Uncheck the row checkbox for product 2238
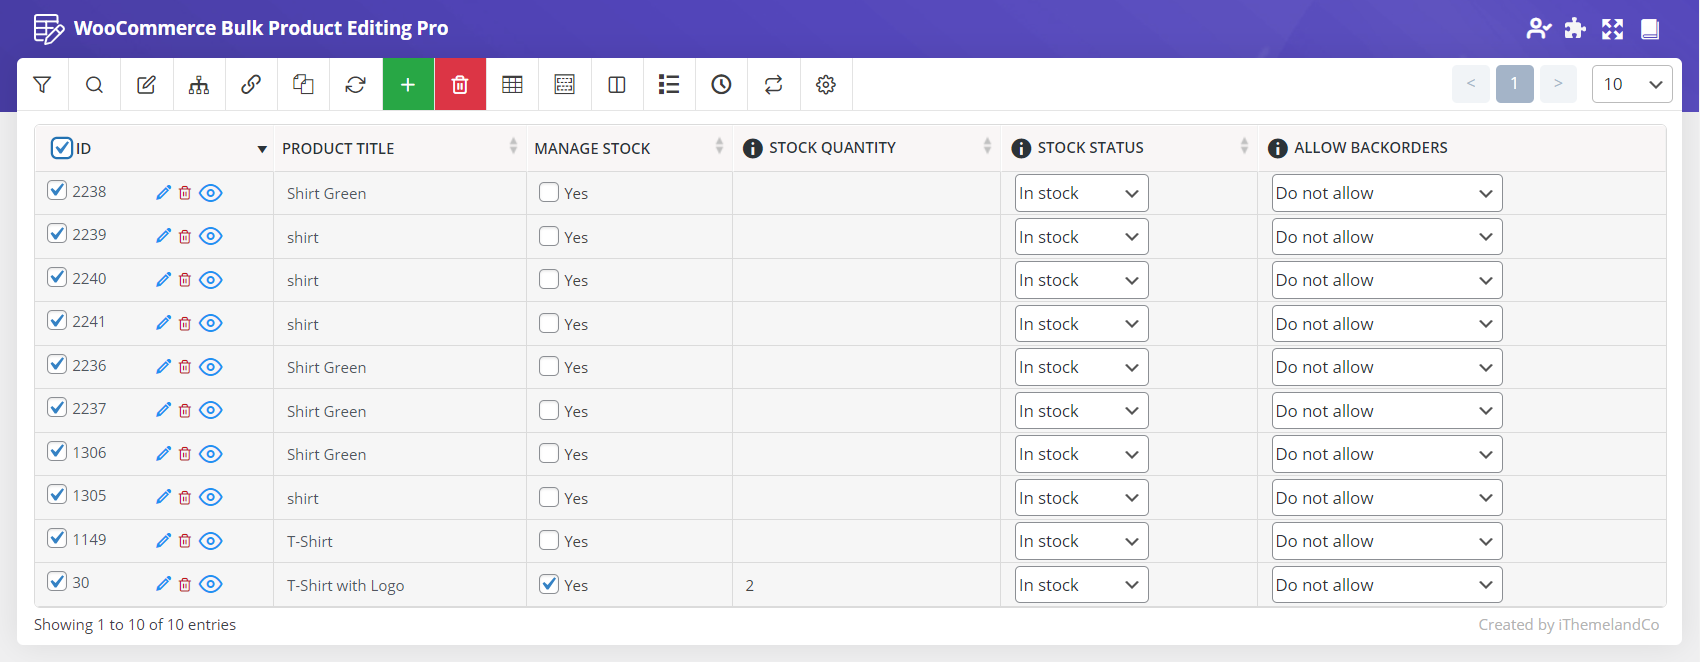 pyautogui.click(x=57, y=190)
